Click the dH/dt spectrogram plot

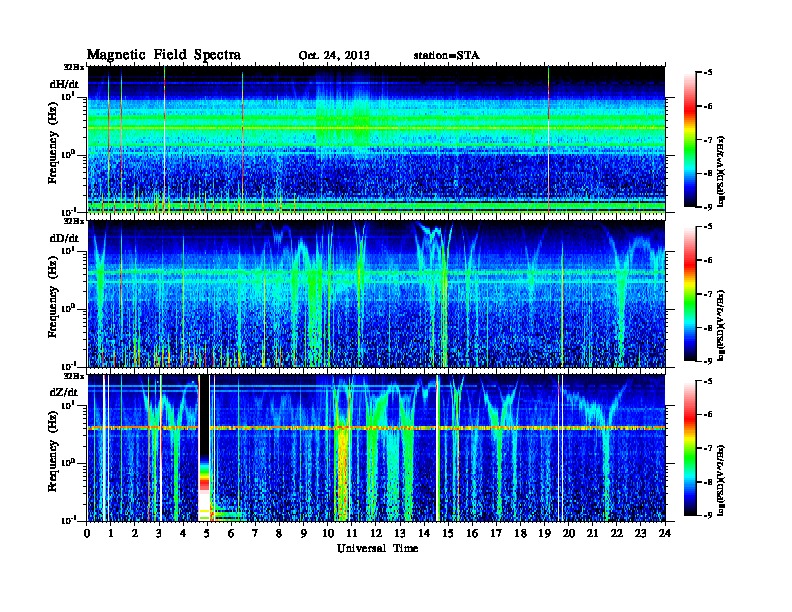[376, 139]
